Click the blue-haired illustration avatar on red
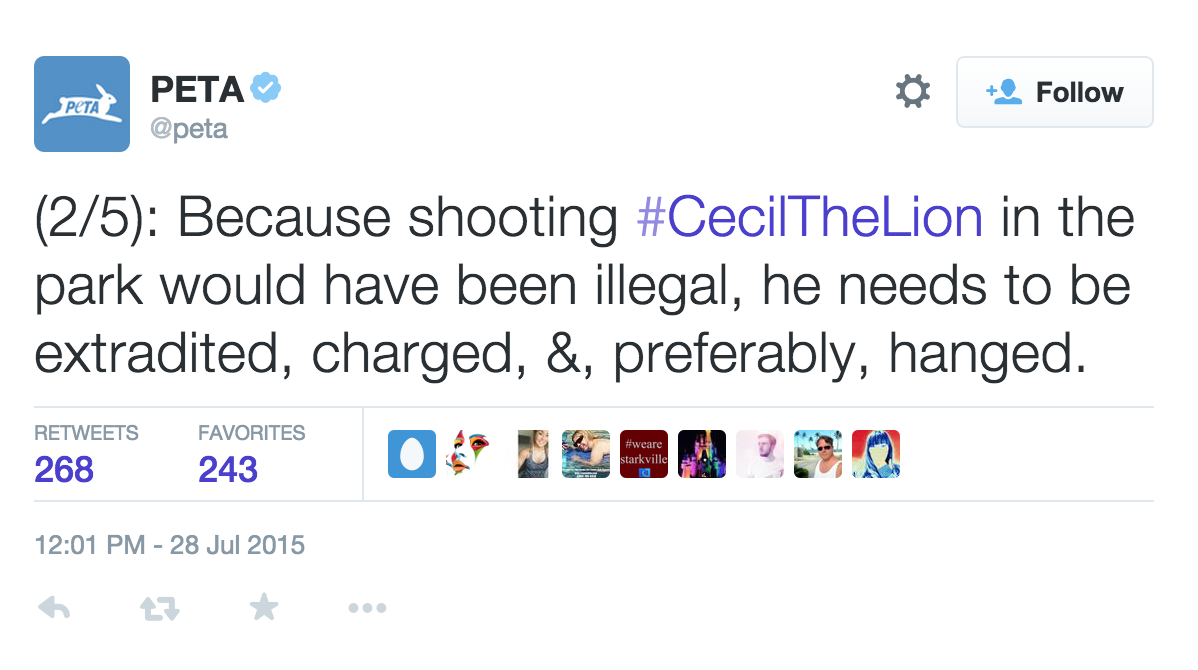 876,454
